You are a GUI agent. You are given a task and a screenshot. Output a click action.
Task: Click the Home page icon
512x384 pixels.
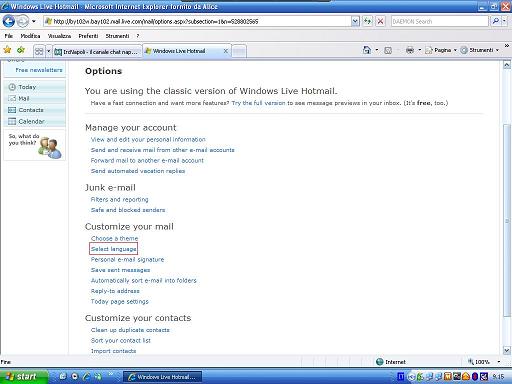[367, 50]
